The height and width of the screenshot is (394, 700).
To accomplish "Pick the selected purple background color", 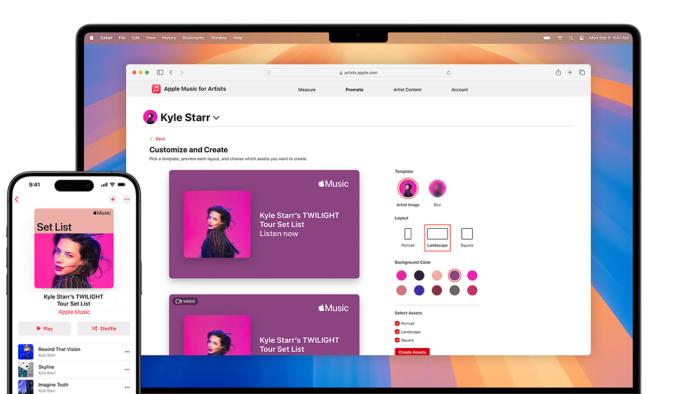I will point(454,275).
